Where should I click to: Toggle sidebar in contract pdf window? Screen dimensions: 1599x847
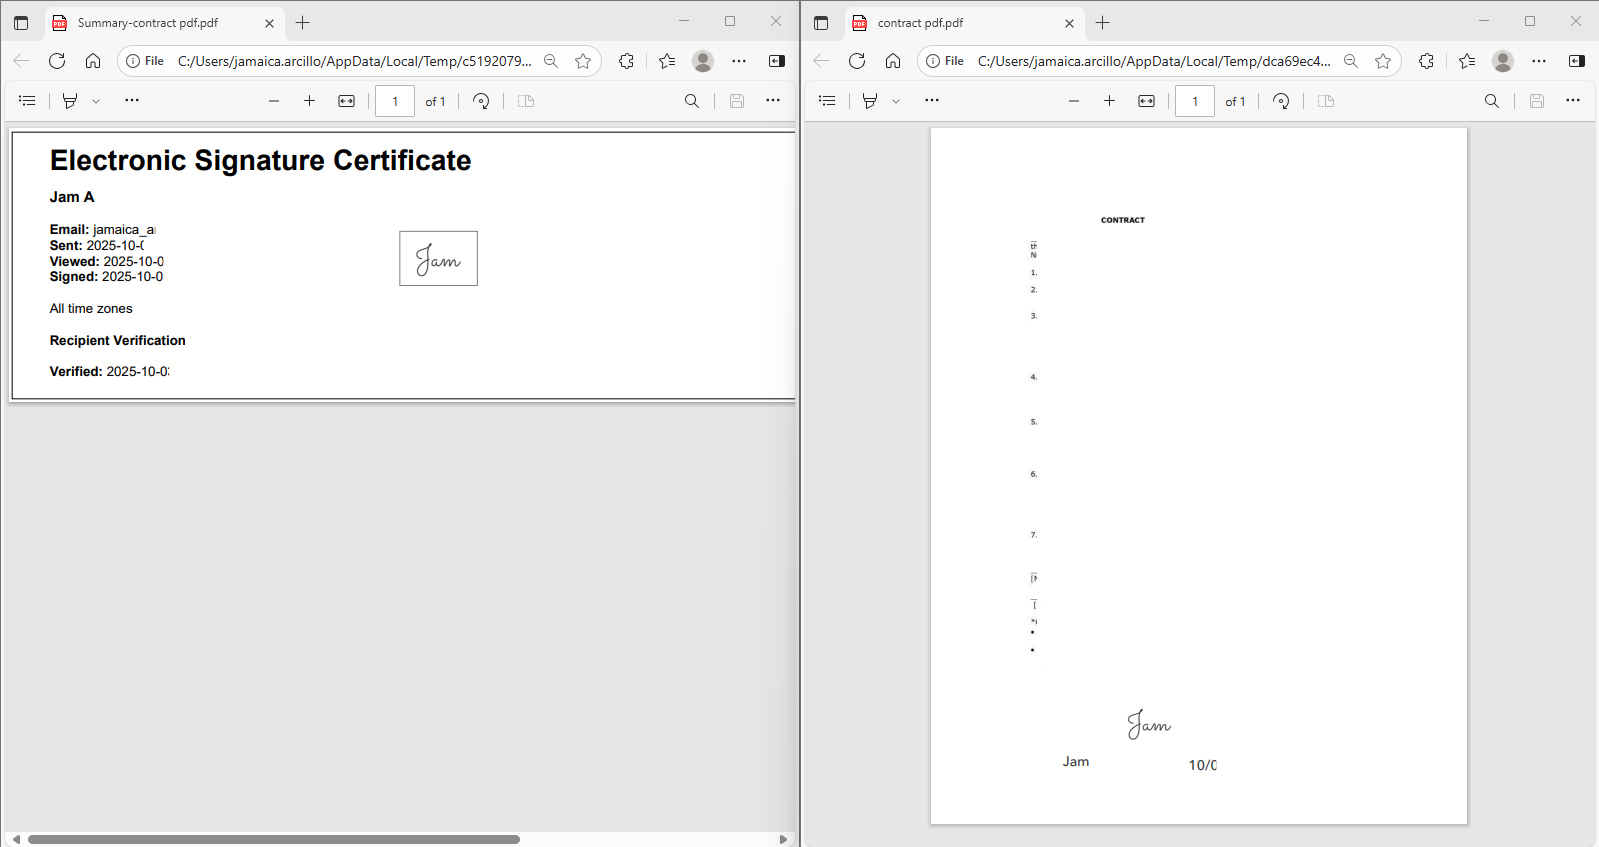[x=1577, y=61]
